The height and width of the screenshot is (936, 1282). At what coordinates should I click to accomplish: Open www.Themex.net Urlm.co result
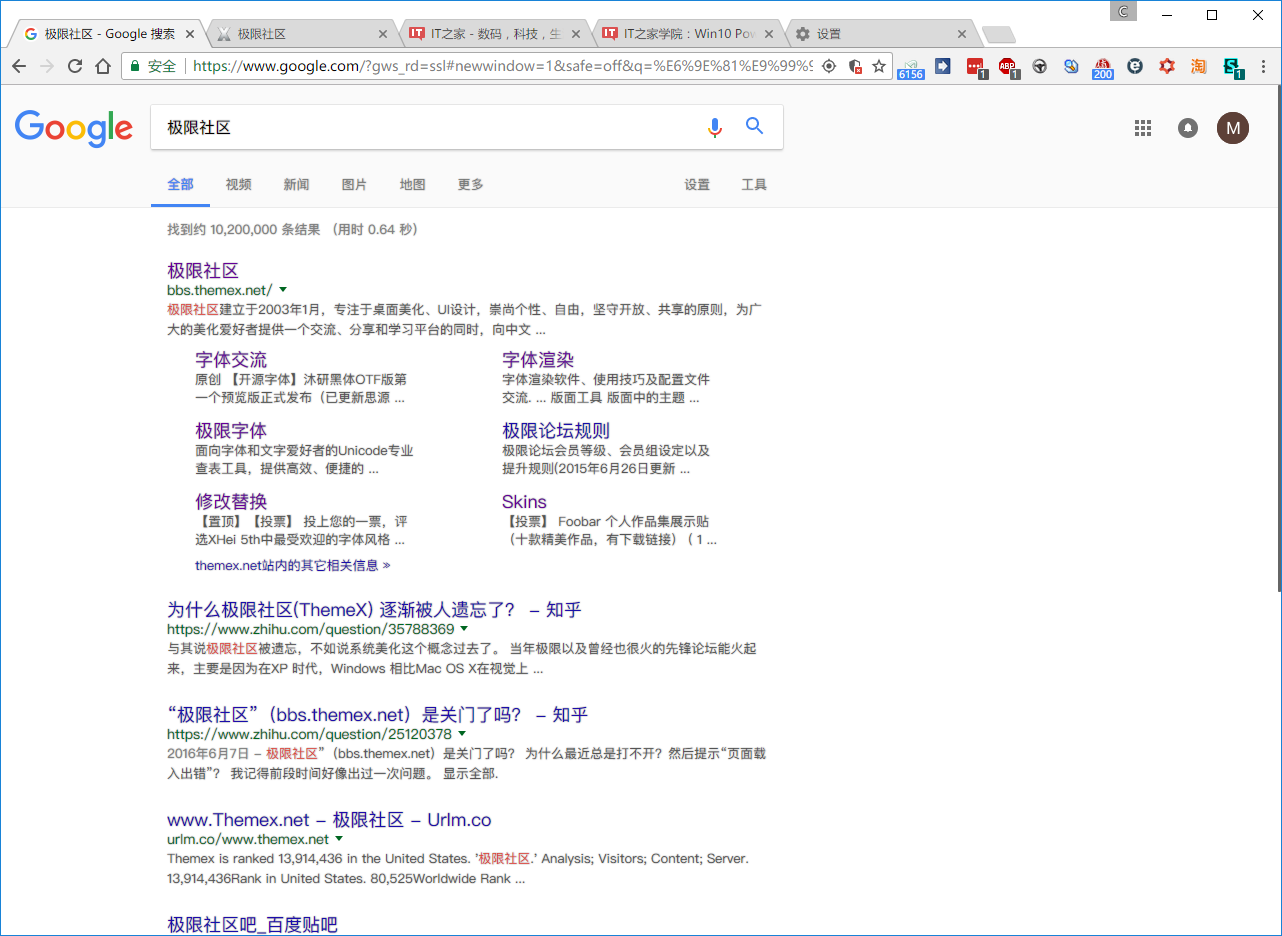(x=329, y=820)
